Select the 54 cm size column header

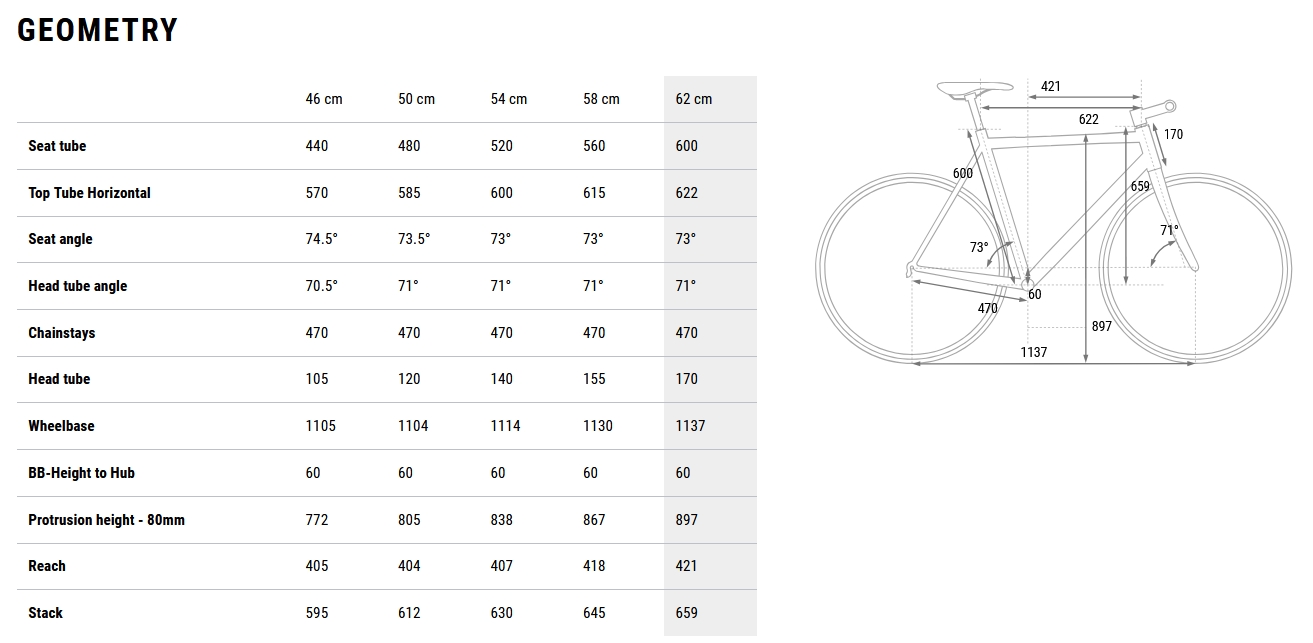[x=508, y=99]
